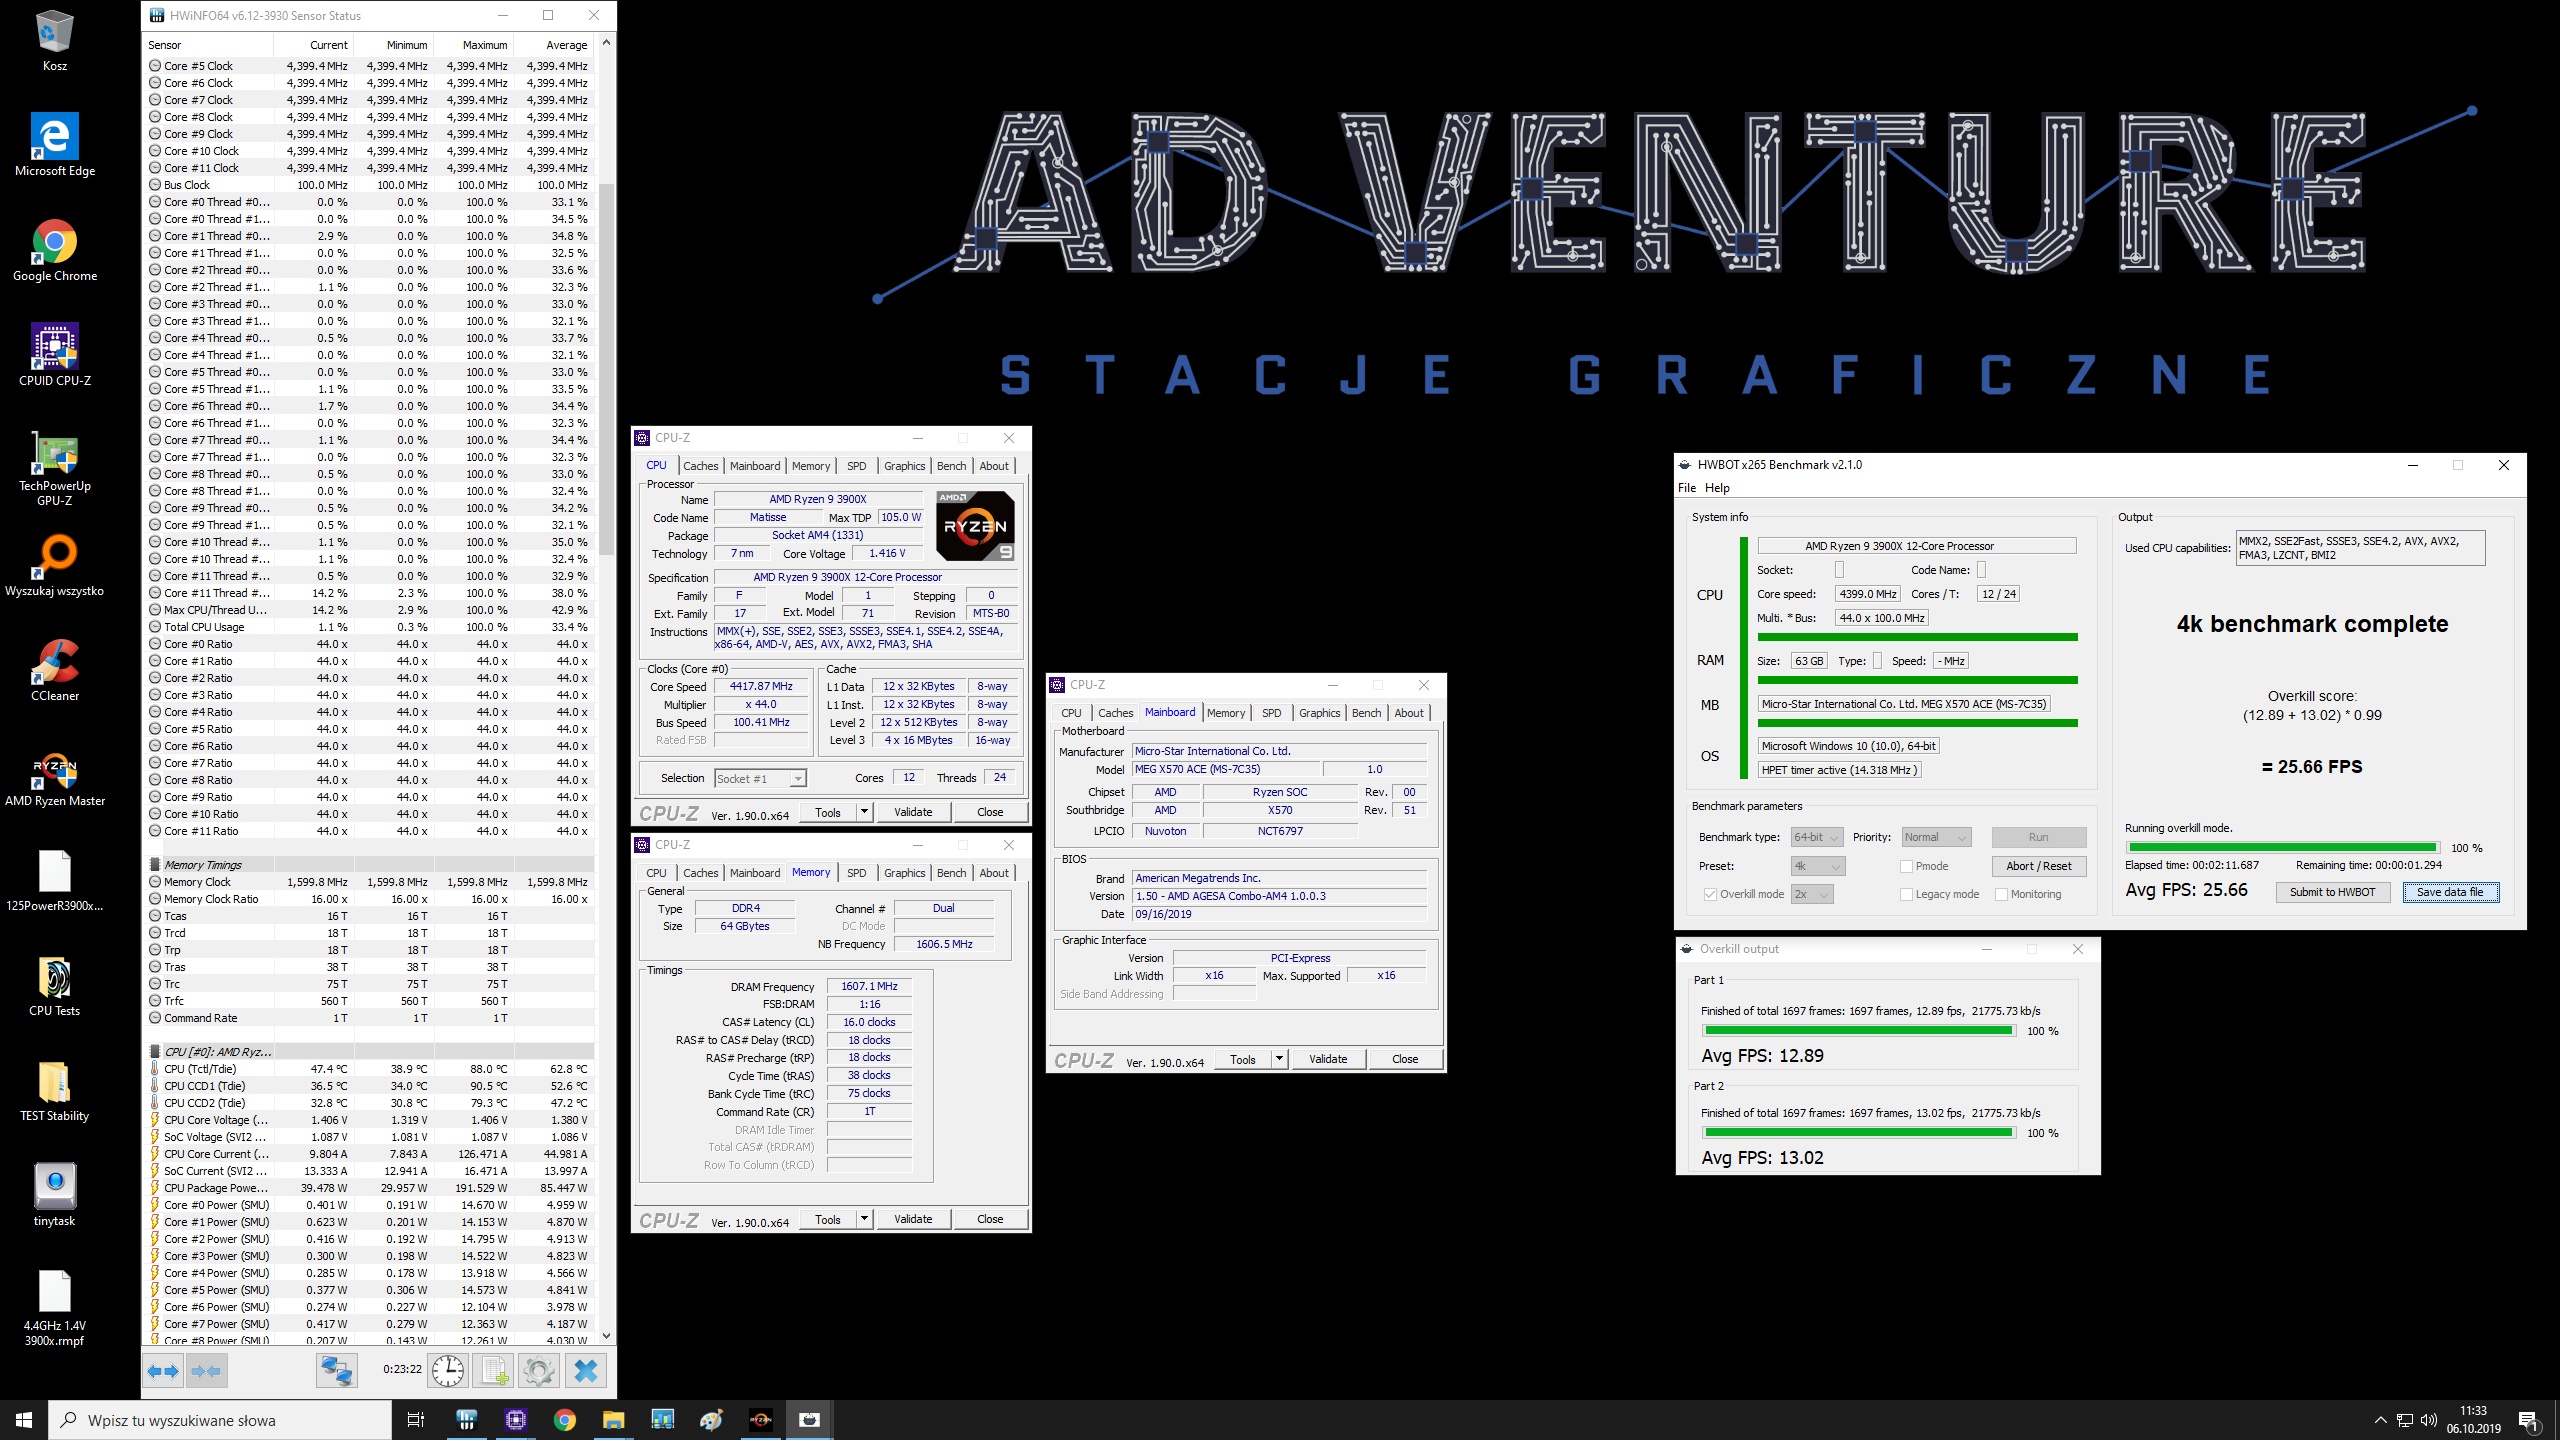Open the 125PowerR3900x file on desktop
This screenshot has height=1440, width=2560.
(x=55, y=880)
